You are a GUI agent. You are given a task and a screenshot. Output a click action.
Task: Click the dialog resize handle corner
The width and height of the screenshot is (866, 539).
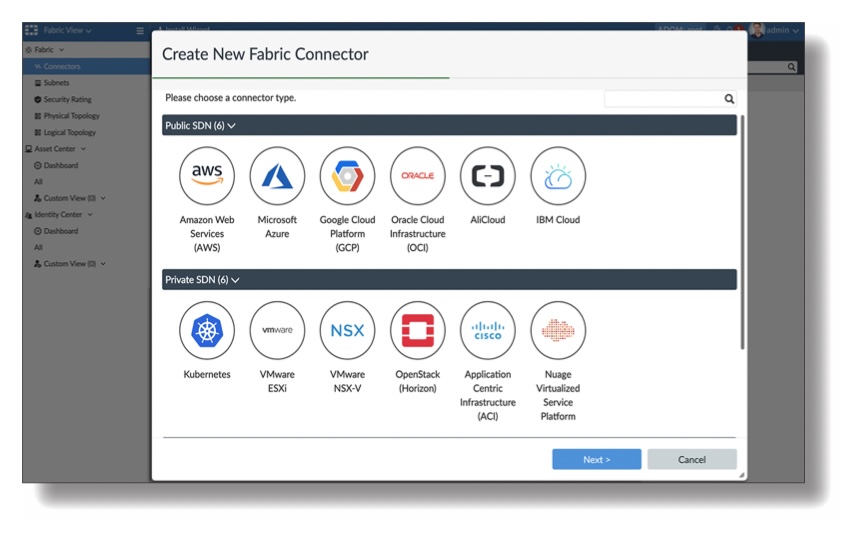(x=742, y=475)
